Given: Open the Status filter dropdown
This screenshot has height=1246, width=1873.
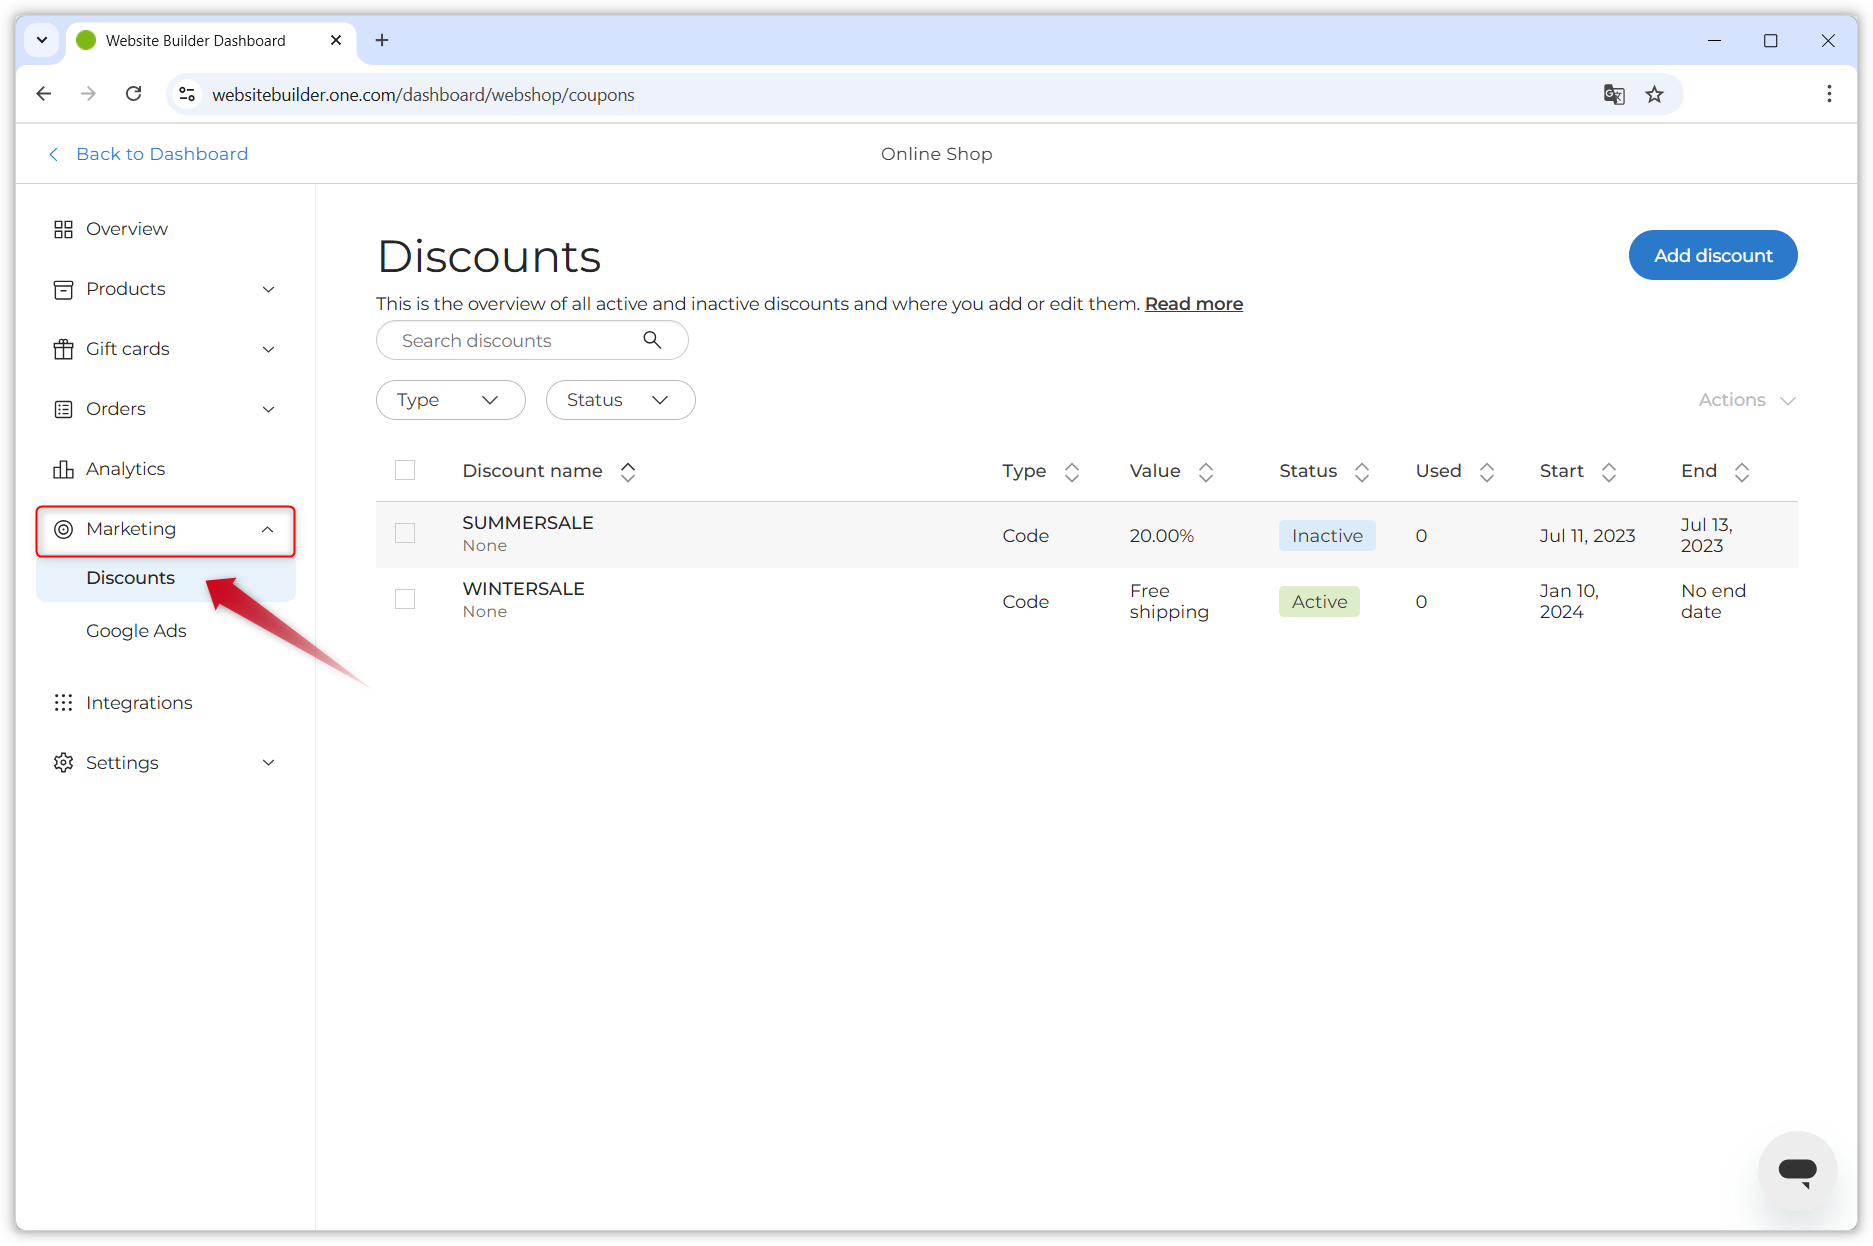Looking at the screenshot, I should pos(619,399).
